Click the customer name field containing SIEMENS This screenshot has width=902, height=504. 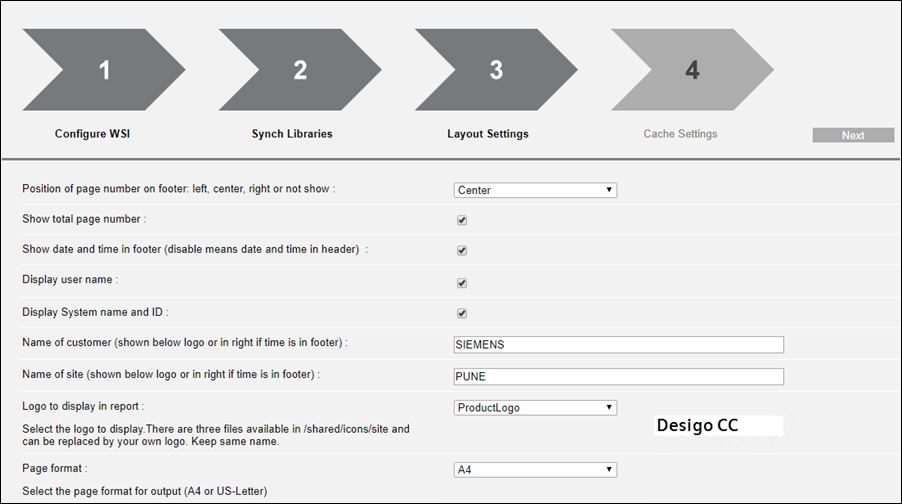click(x=618, y=345)
